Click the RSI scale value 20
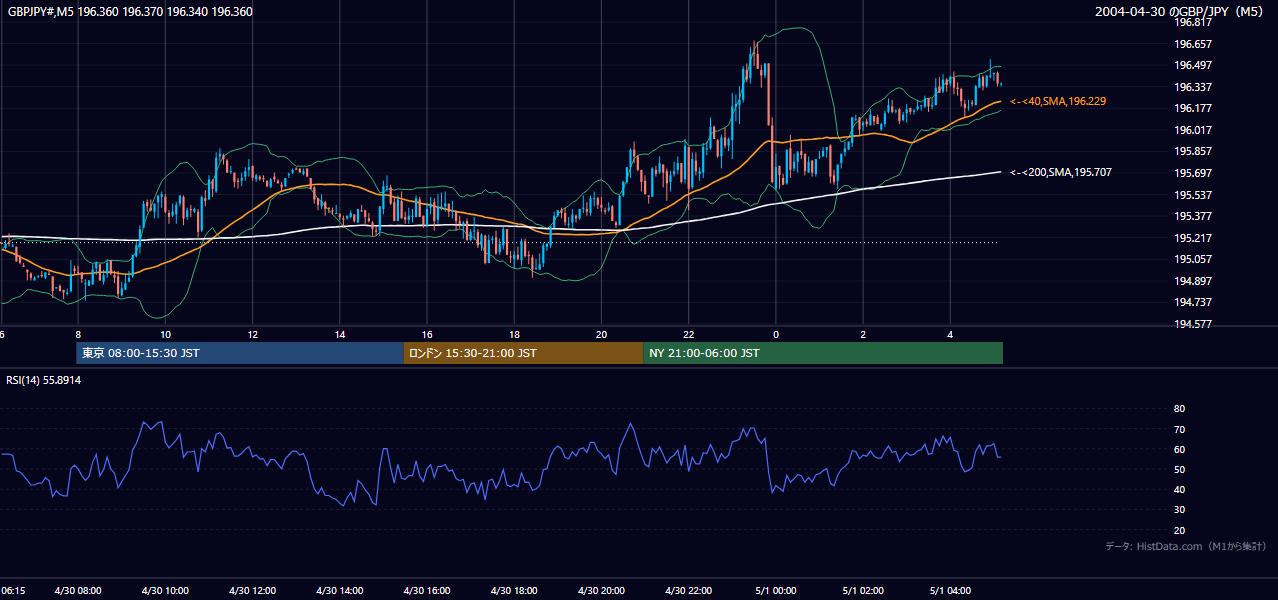The height and width of the screenshot is (600, 1278). pos(1179,531)
